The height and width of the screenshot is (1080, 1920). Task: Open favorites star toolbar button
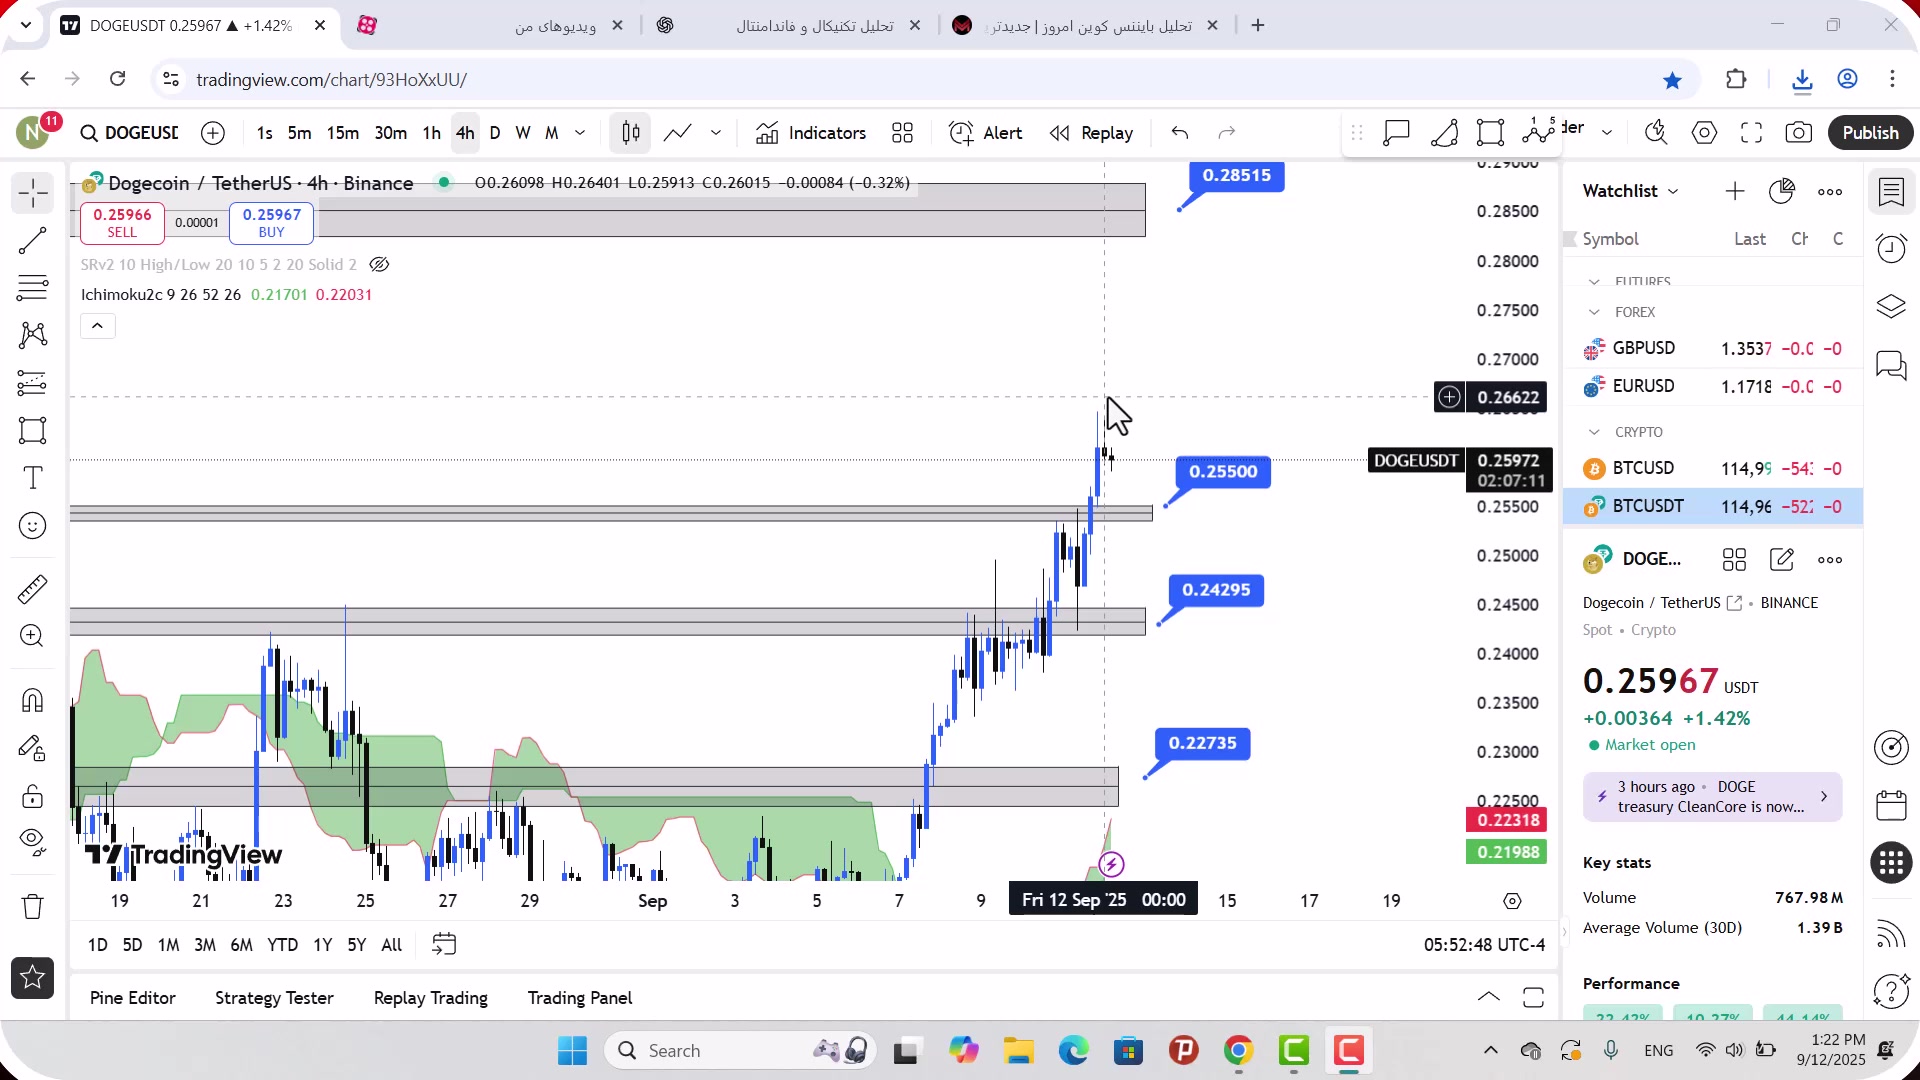(33, 978)
